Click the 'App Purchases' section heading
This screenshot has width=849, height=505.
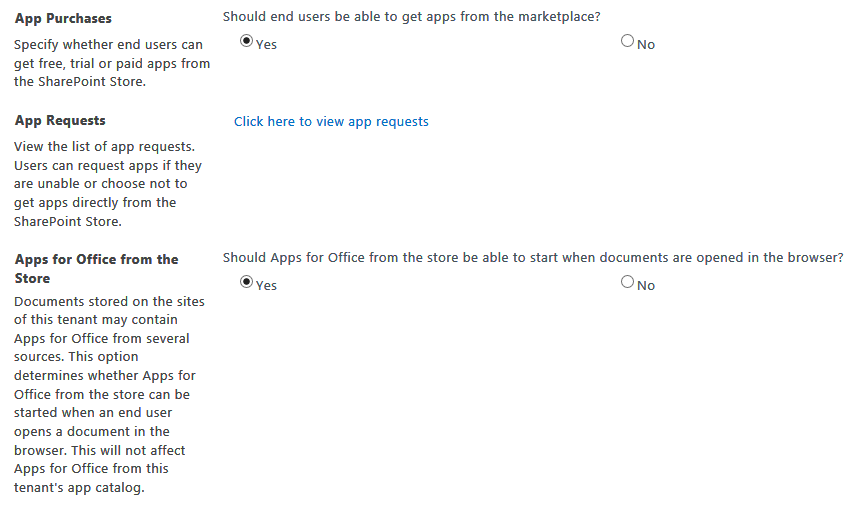[63, 18]
